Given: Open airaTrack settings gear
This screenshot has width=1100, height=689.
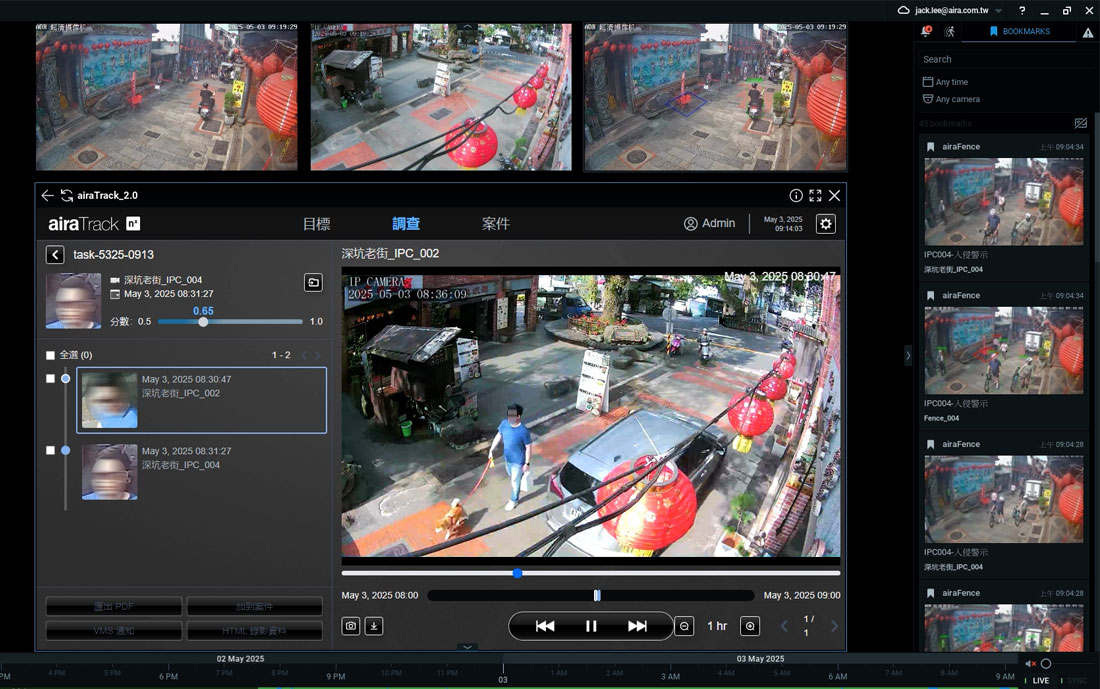Looking at the screenshot, I should pos(826,224).
